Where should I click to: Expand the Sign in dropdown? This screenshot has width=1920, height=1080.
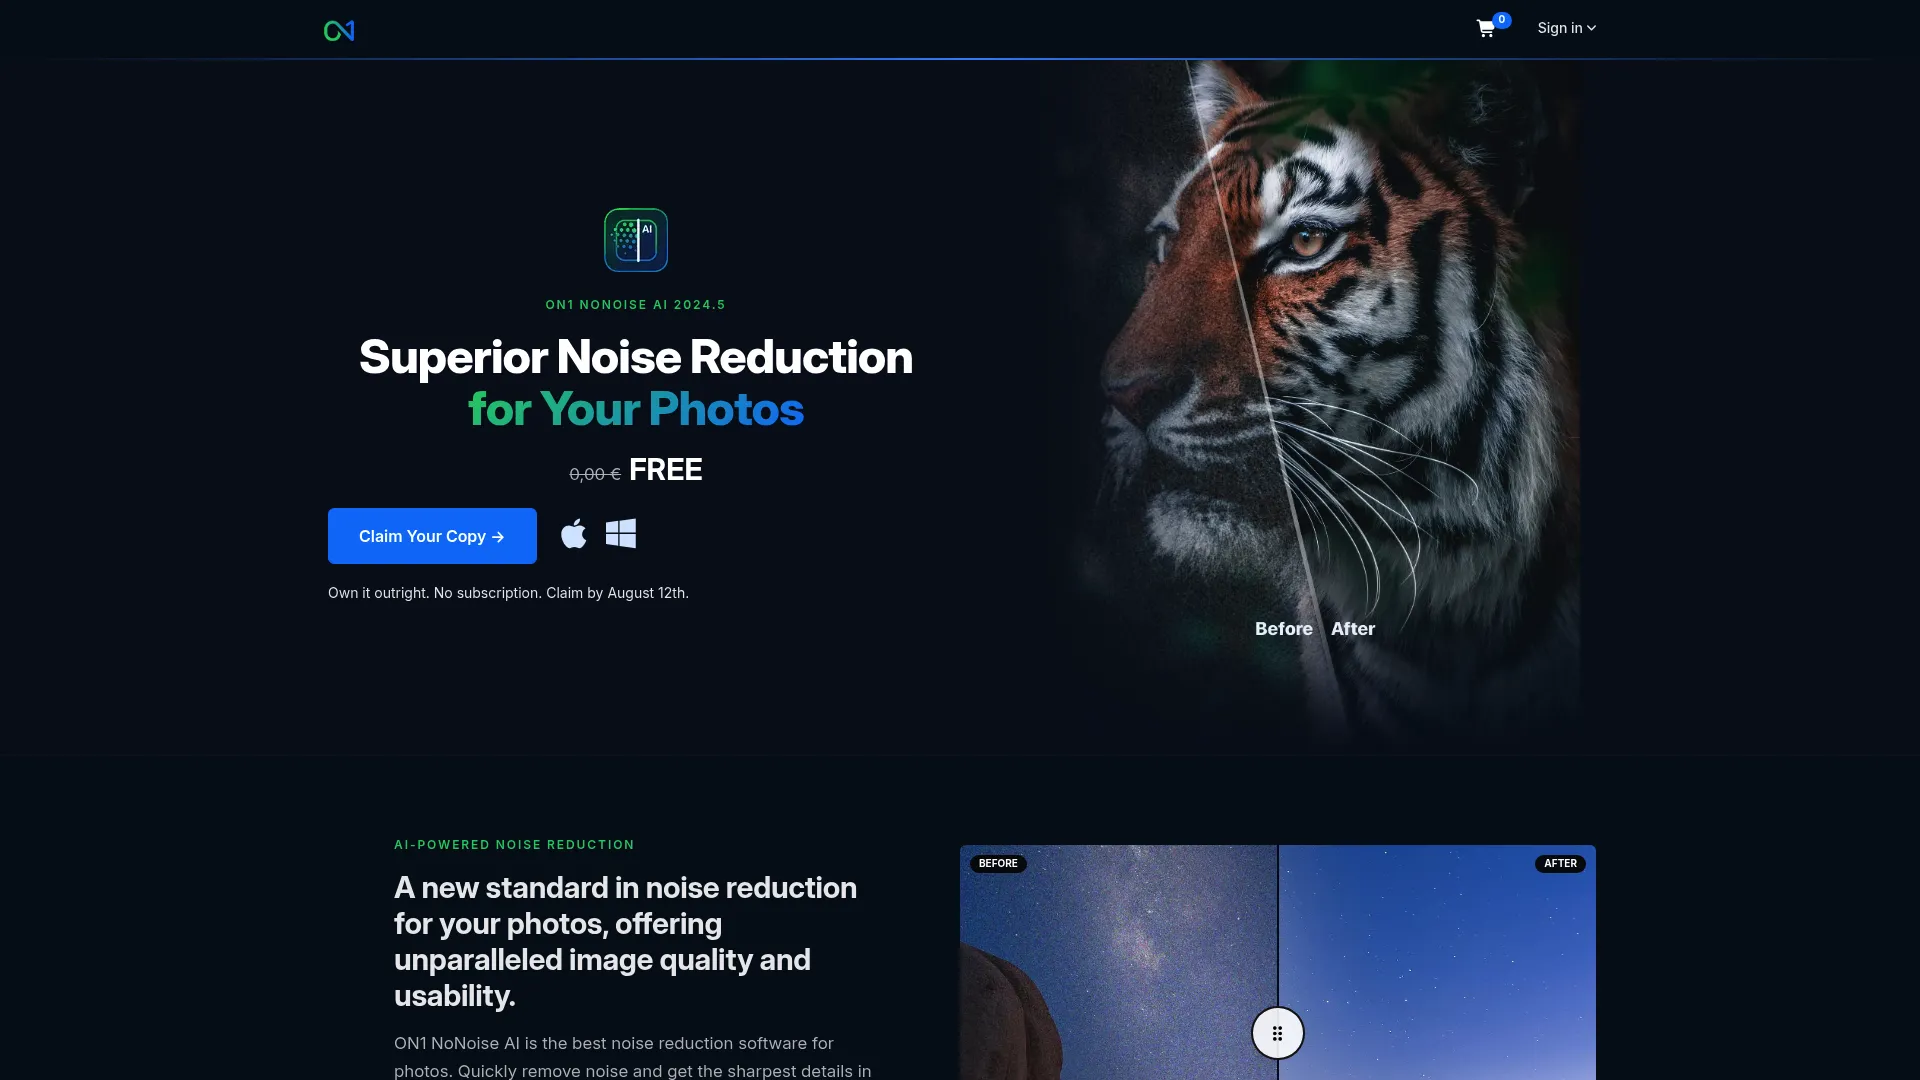[x=1566, y=28]
